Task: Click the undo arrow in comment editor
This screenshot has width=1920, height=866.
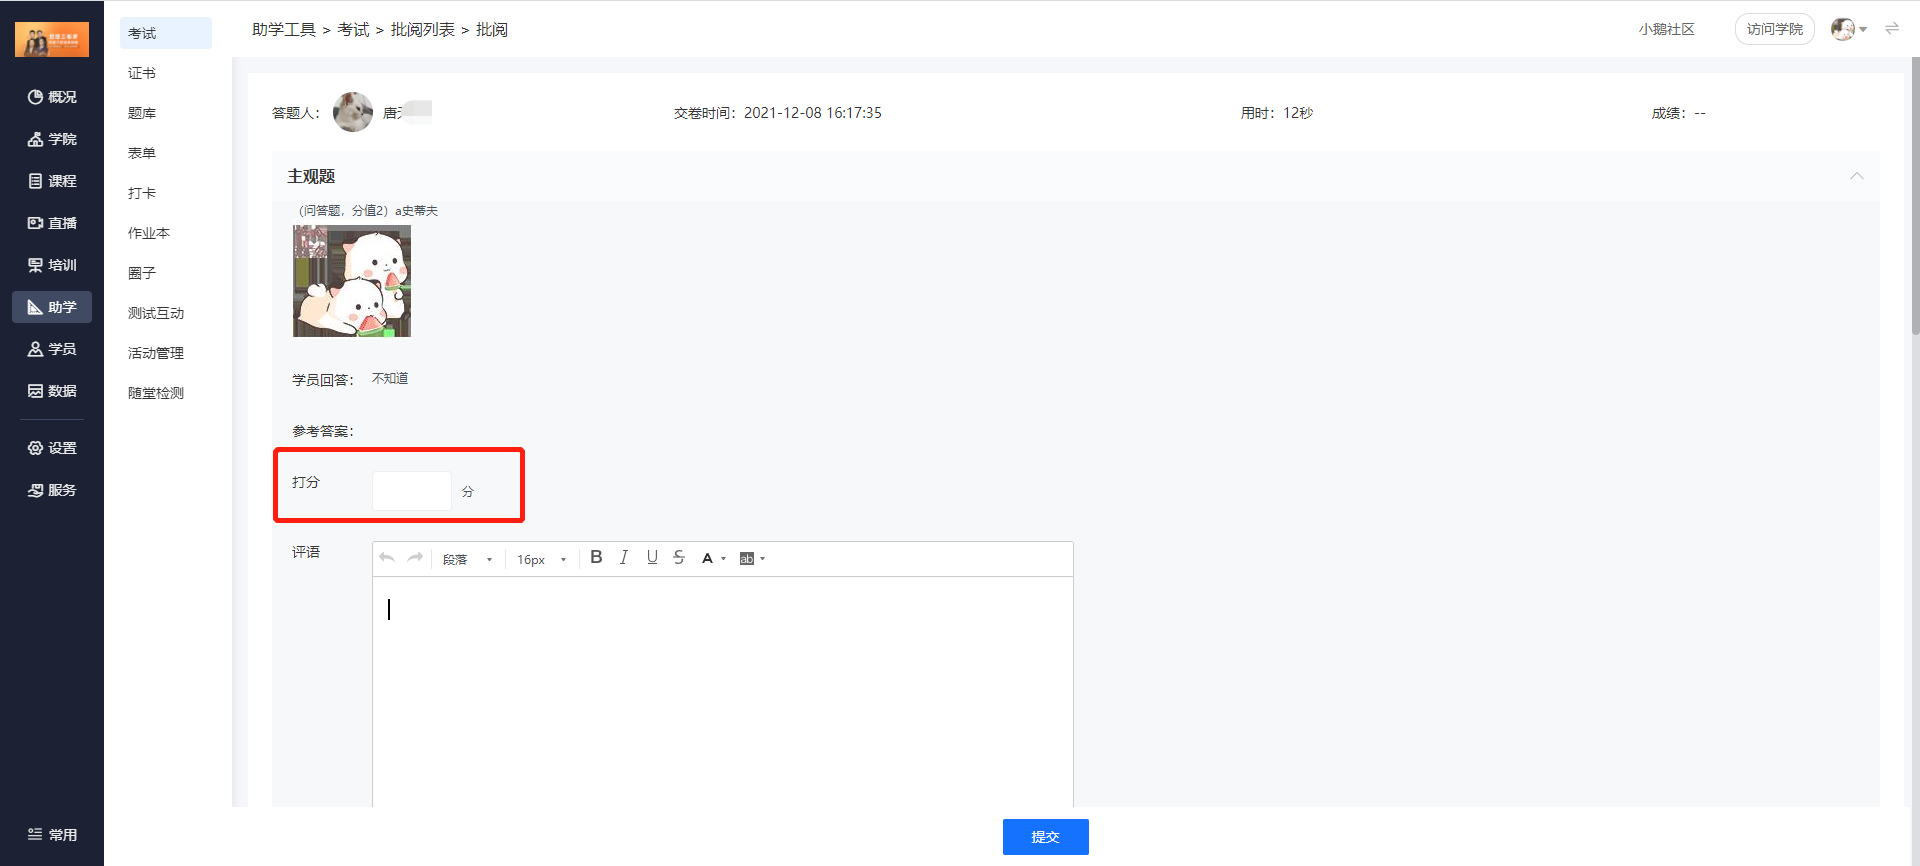Action: pos(387,558)
